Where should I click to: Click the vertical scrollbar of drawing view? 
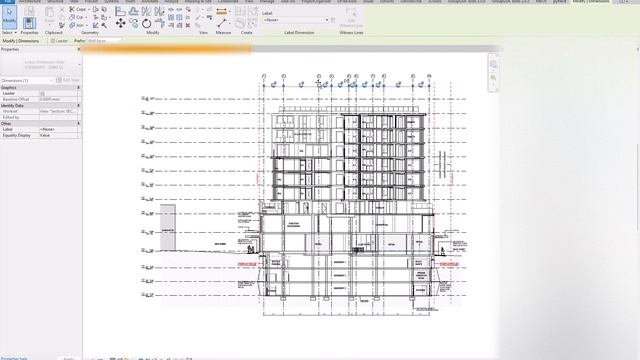pyautogui.click(x=637, y=188)
